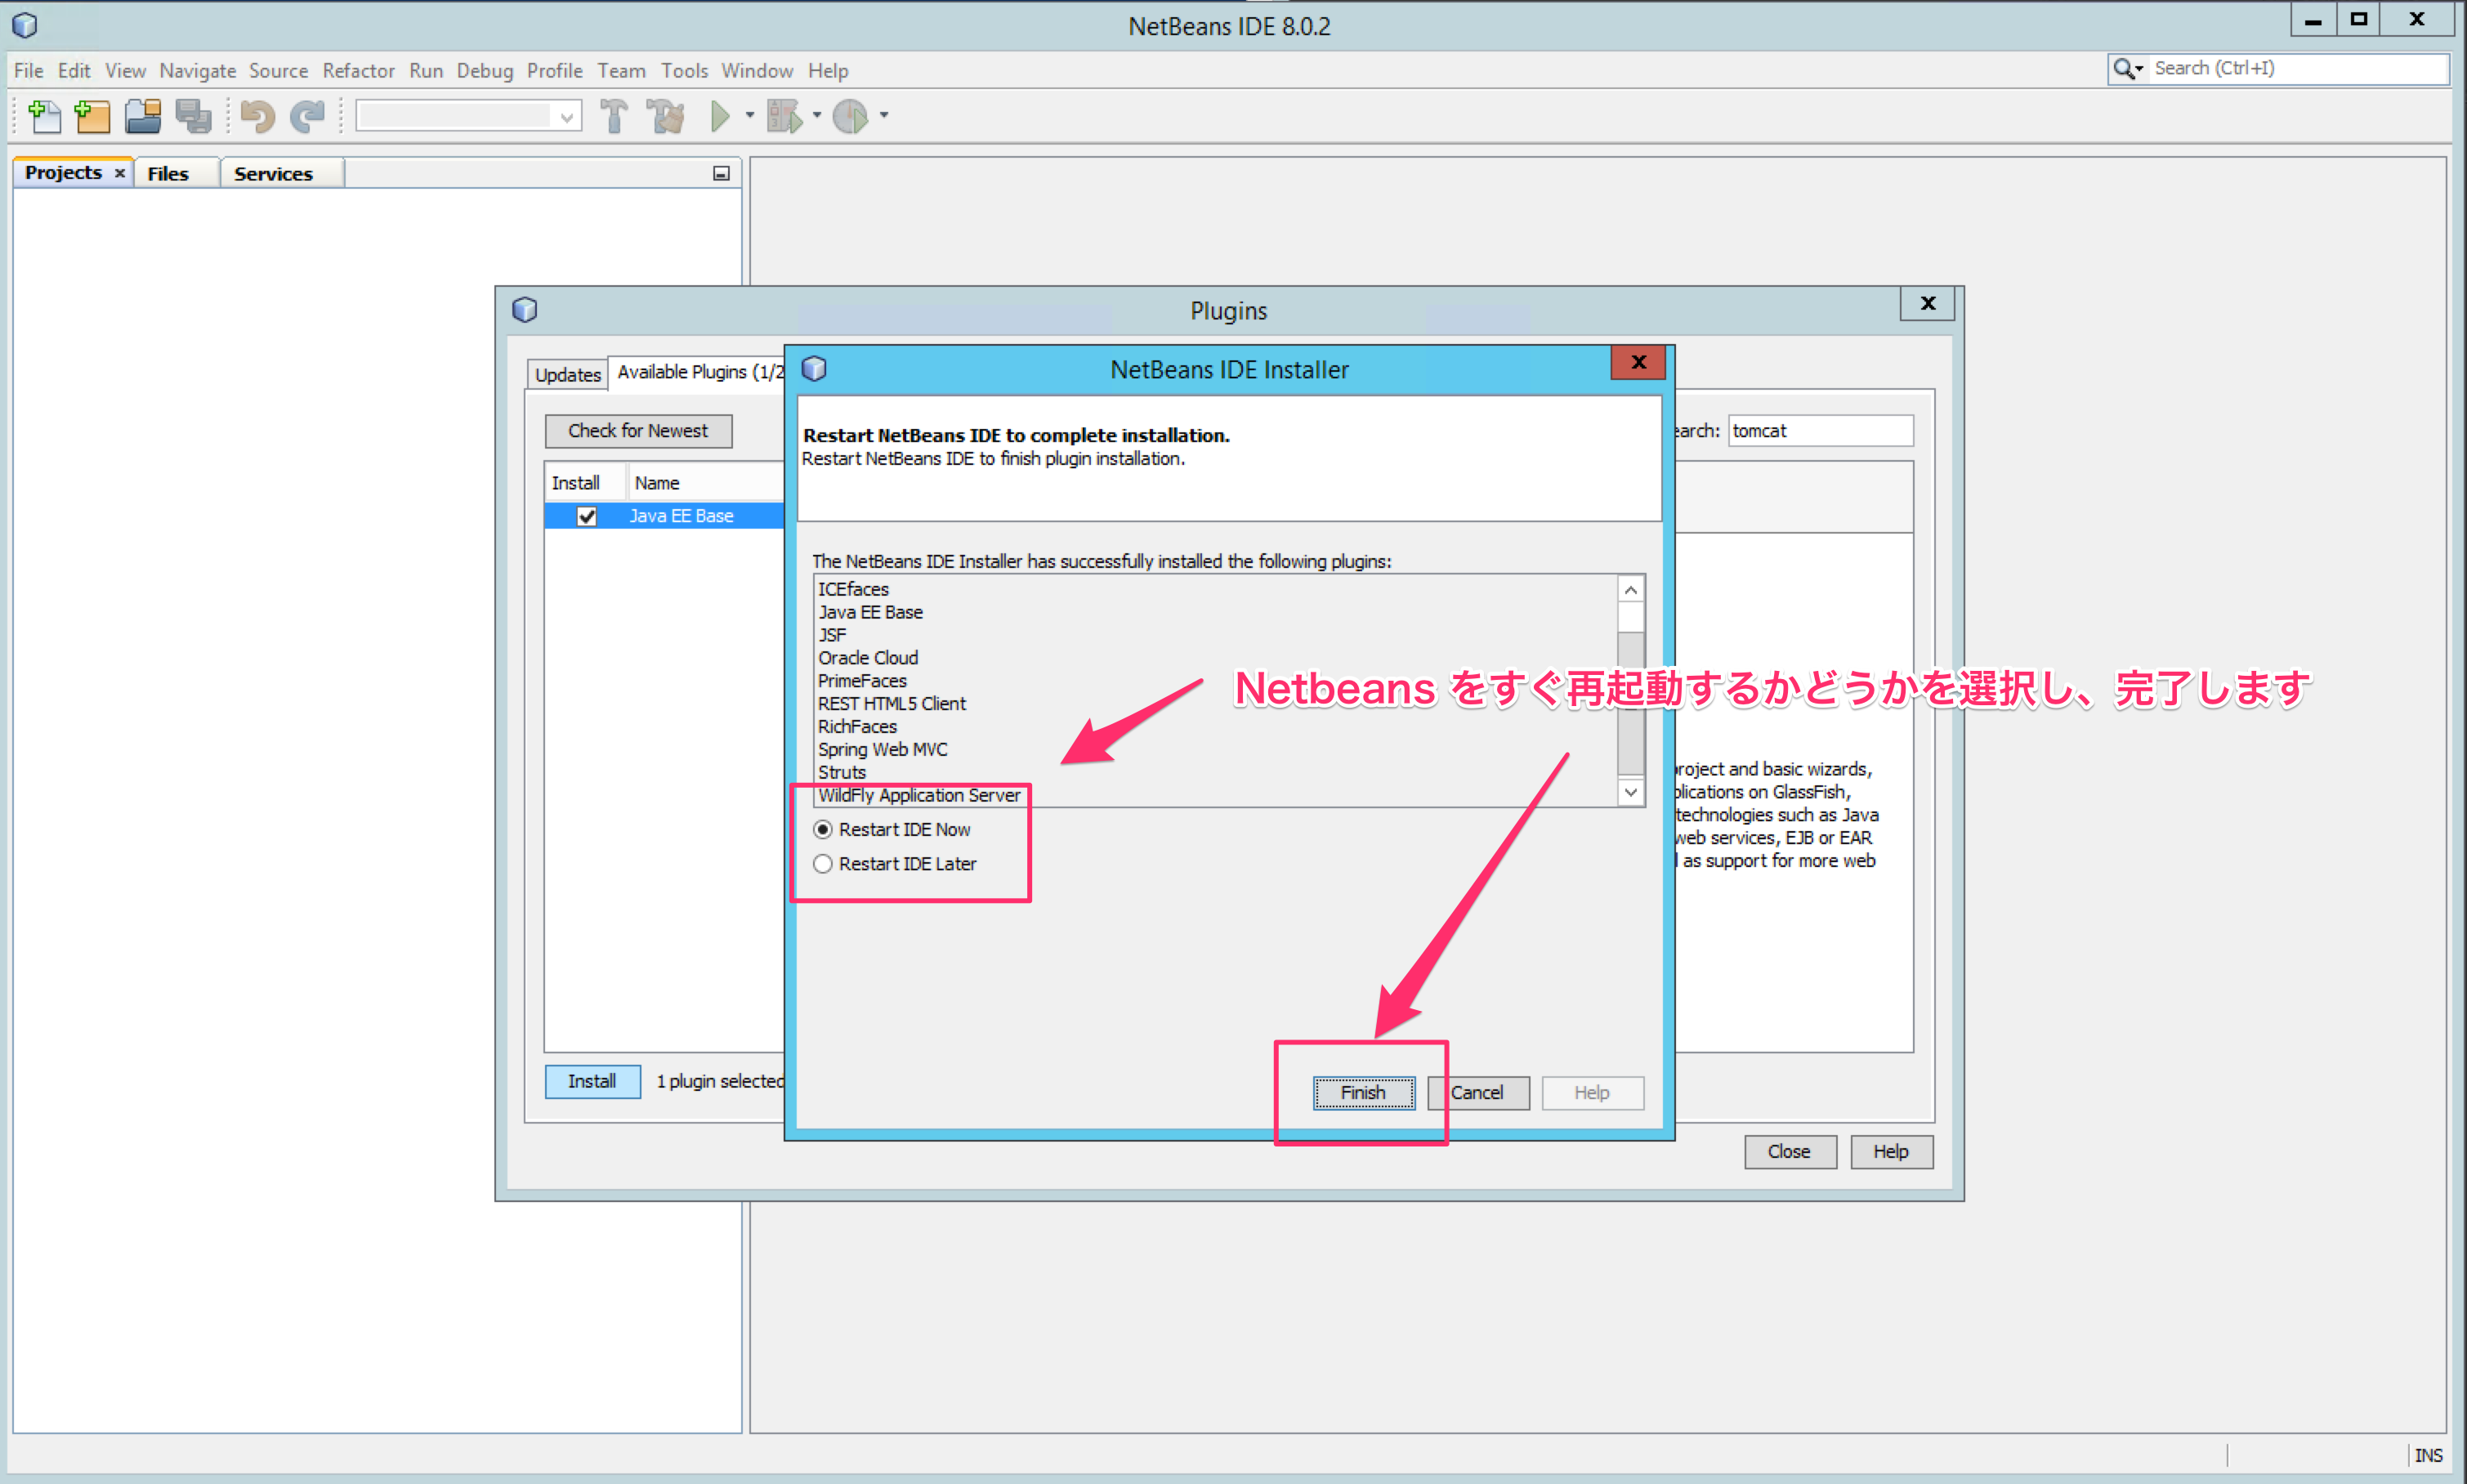Viewport: 2467px width, 1484px height.
Task: Expand the Debug Project dropdown arrow
Action: click(x=817, y=115)
